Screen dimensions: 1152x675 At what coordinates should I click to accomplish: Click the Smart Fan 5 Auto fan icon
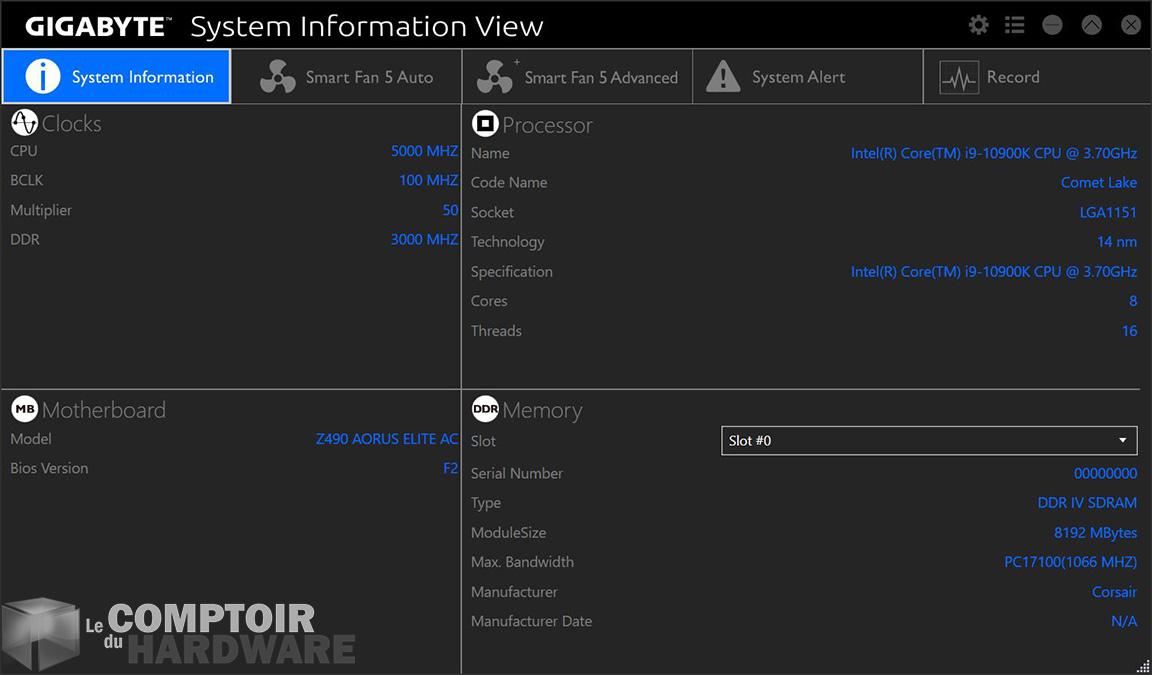pyautogui.click(x=278, y=77)
